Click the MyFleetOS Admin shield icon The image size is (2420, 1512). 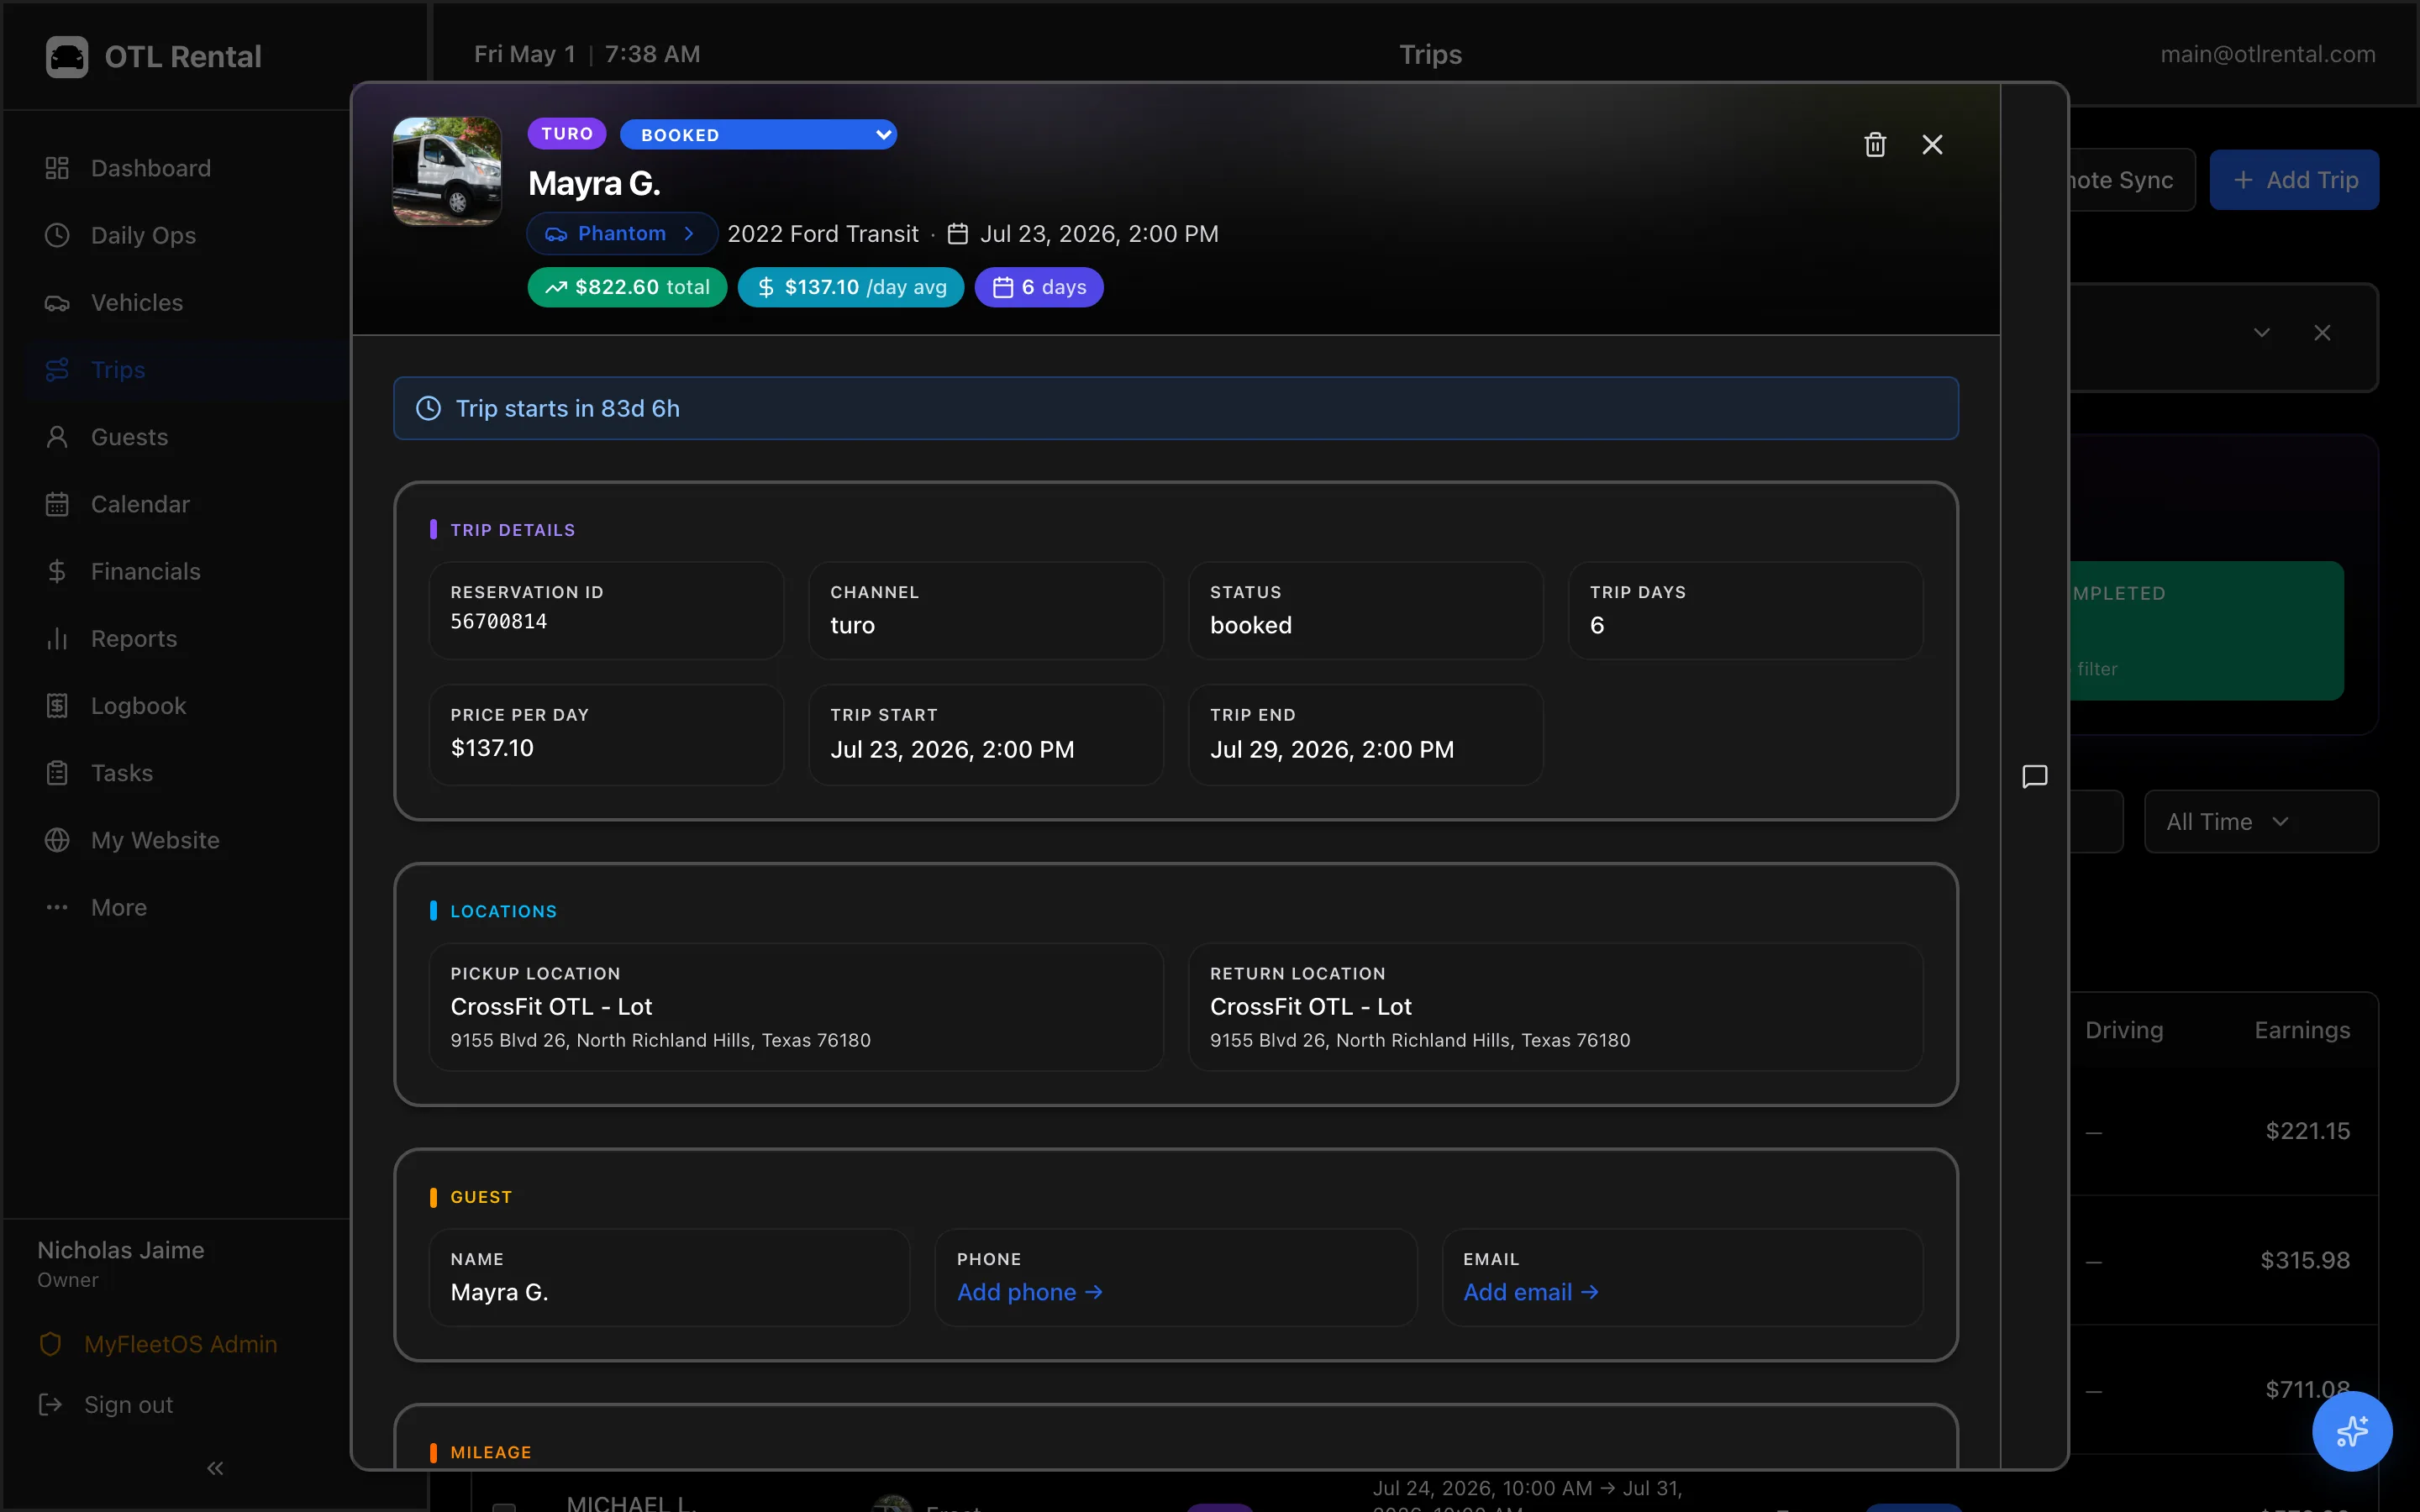click(50, 1344)
